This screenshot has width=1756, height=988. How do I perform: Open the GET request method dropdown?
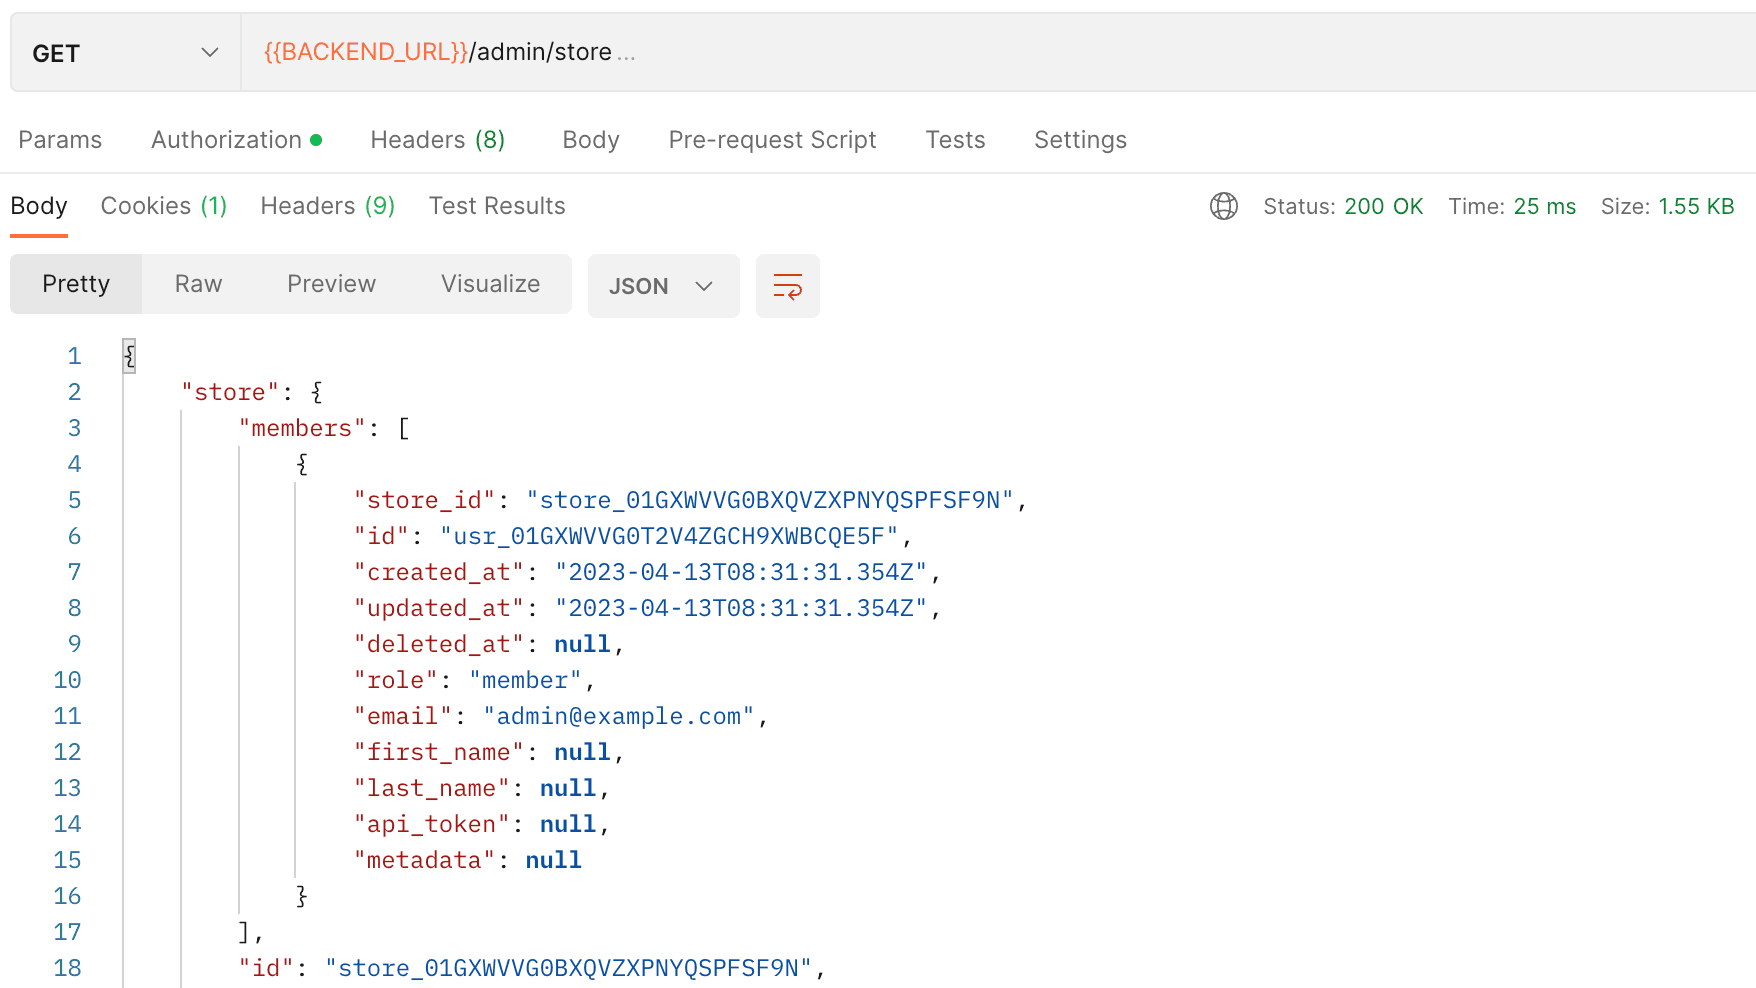(x=123, y=52)
